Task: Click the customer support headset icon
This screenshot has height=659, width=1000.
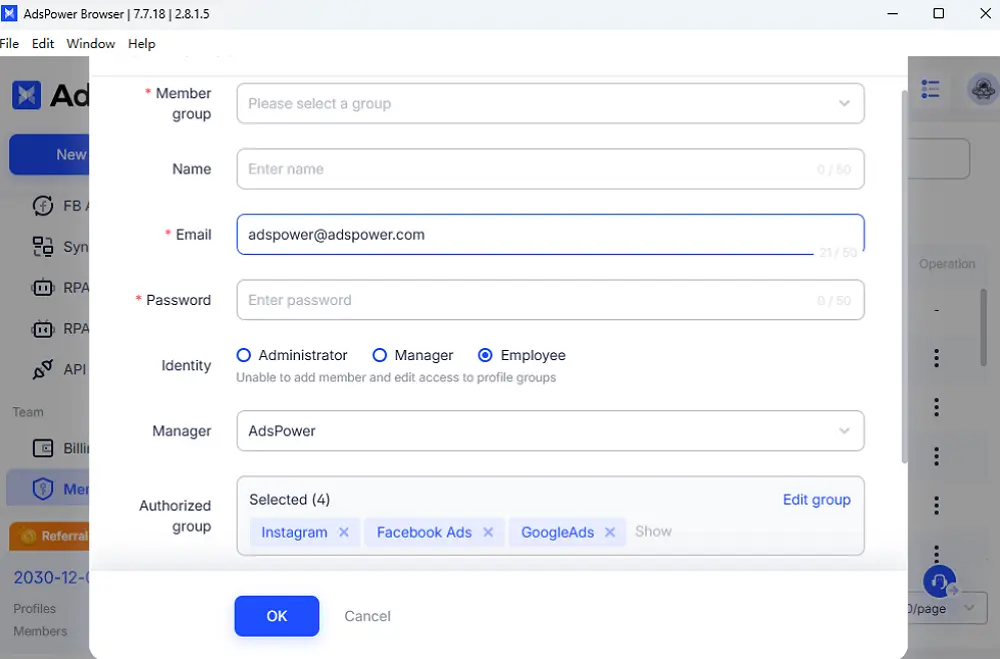Action: 939,581
